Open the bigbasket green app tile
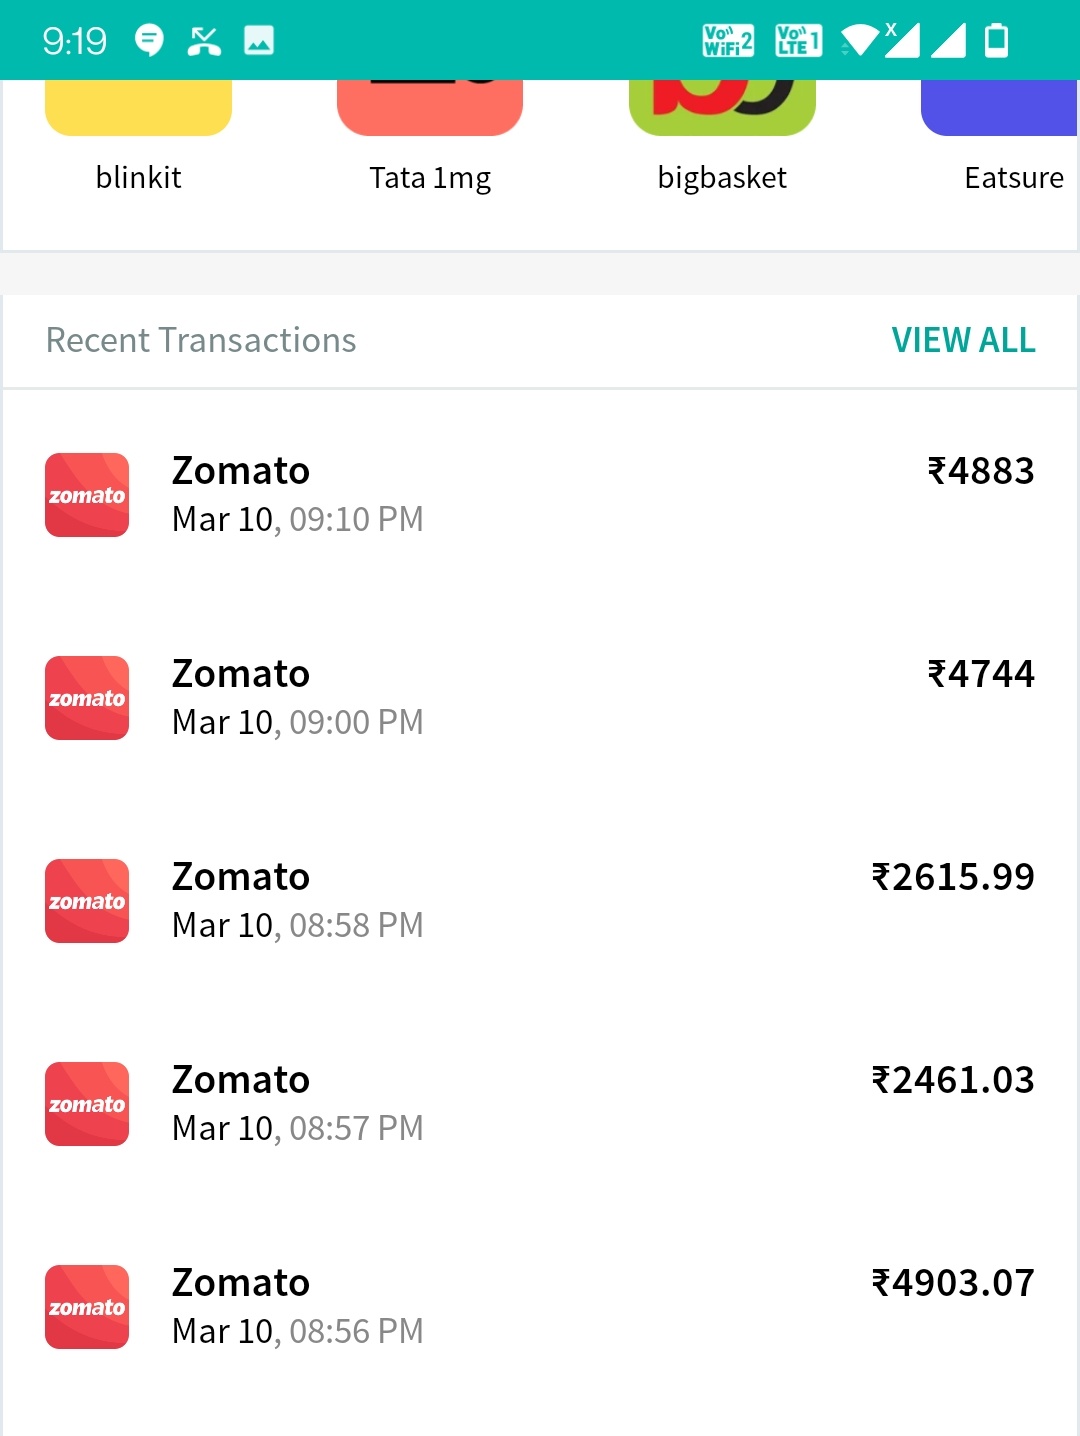Image resolution: width=1080 pixels, height=1436 pixels. click(722, 108)
